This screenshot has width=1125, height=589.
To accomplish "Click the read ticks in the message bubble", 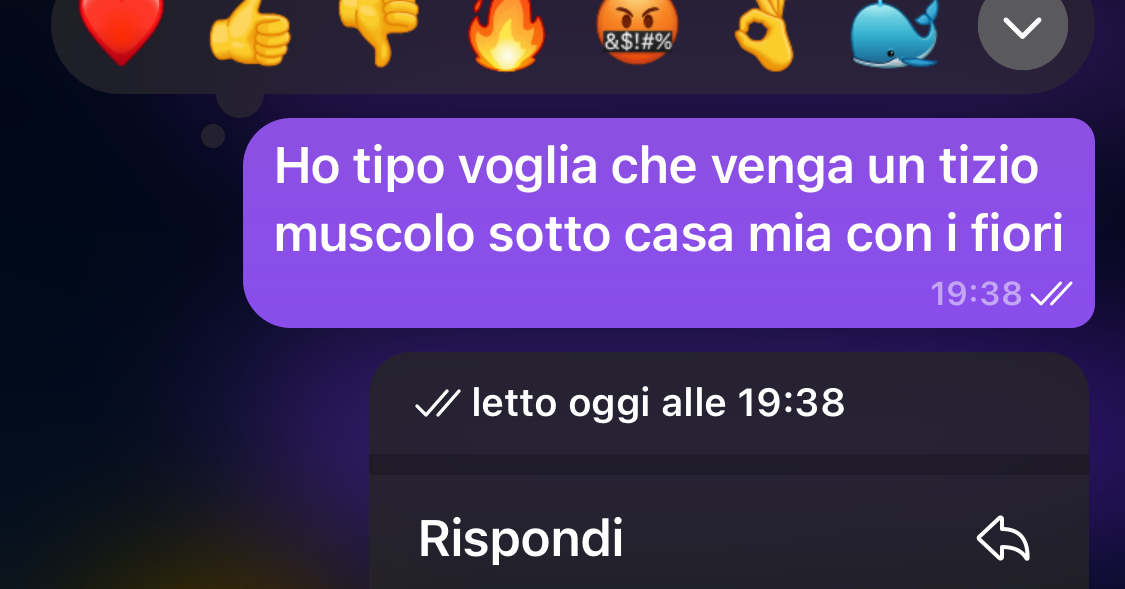I will [x=1051, y=293].
